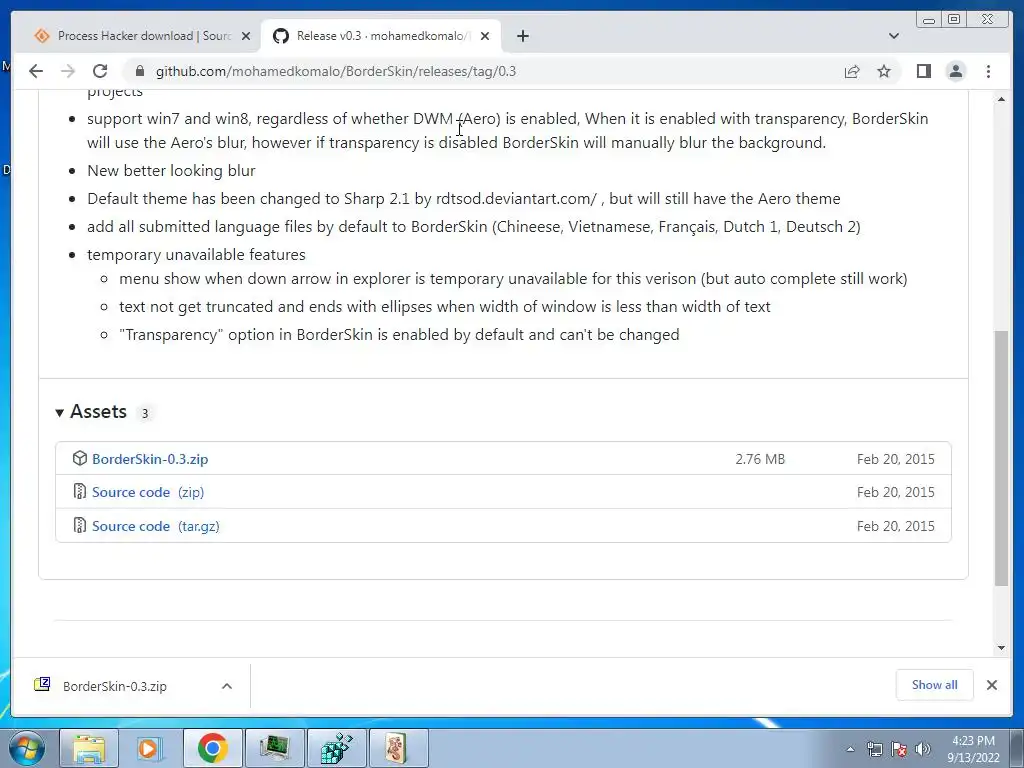This screenshot has width=1024, height=768.
Task: Open a new browser tab
Action: (x=522, y=36)
